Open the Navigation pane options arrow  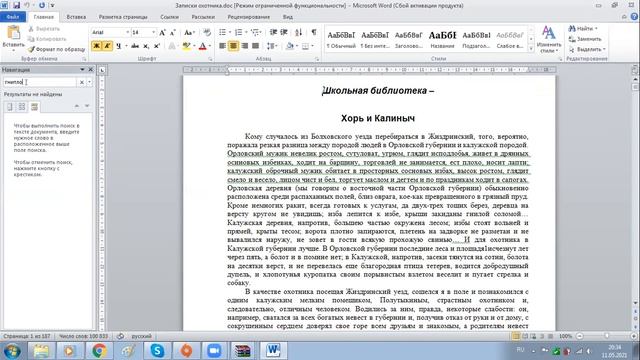coord(82,70)
